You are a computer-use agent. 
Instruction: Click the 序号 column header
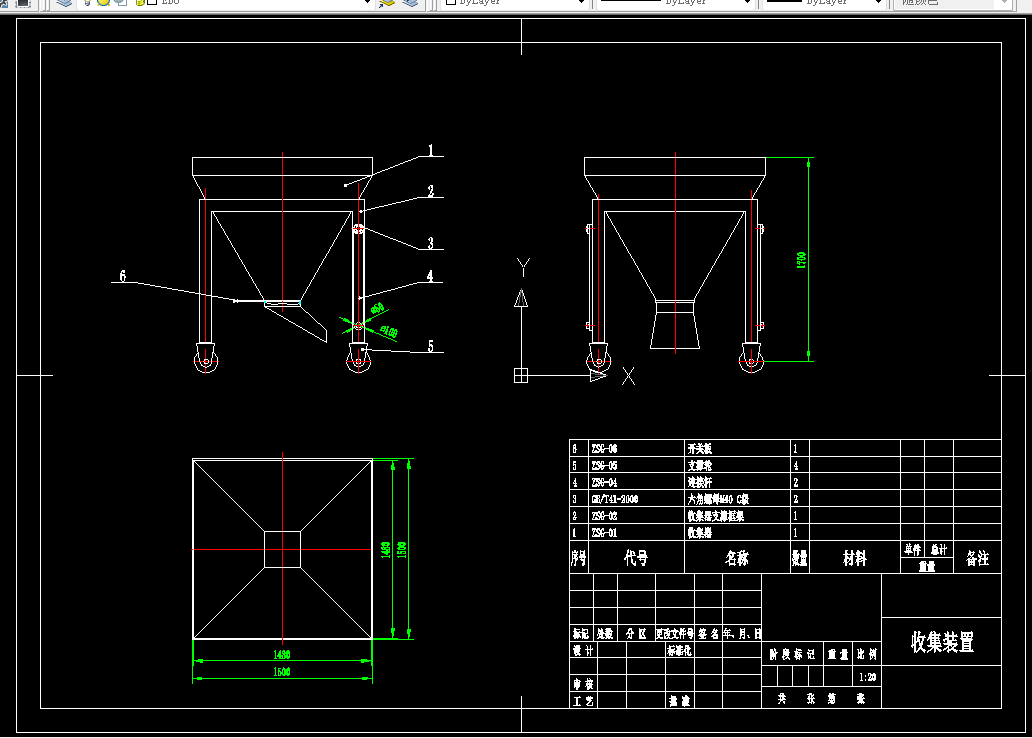(x=579, y=558)
